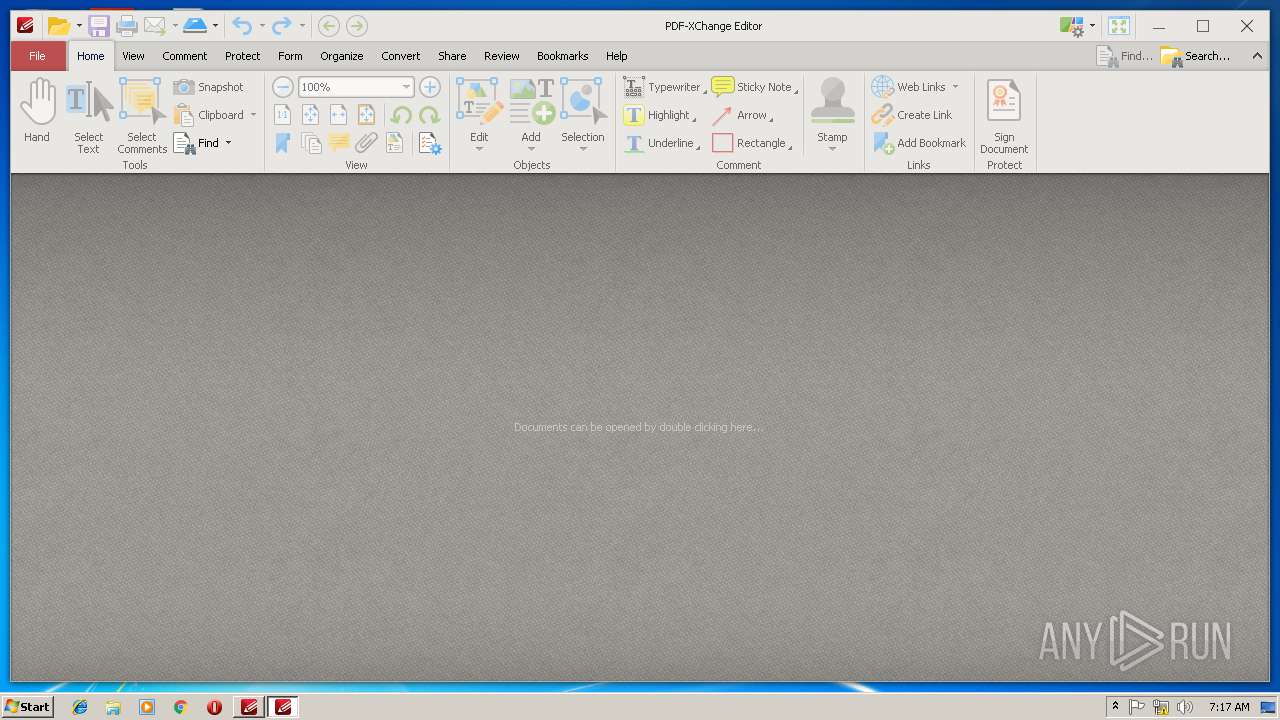The height and width of the screenshot is (720, 1280).
Task: Open Search… in the top-right corner
Action: (x=1196, y=56)
